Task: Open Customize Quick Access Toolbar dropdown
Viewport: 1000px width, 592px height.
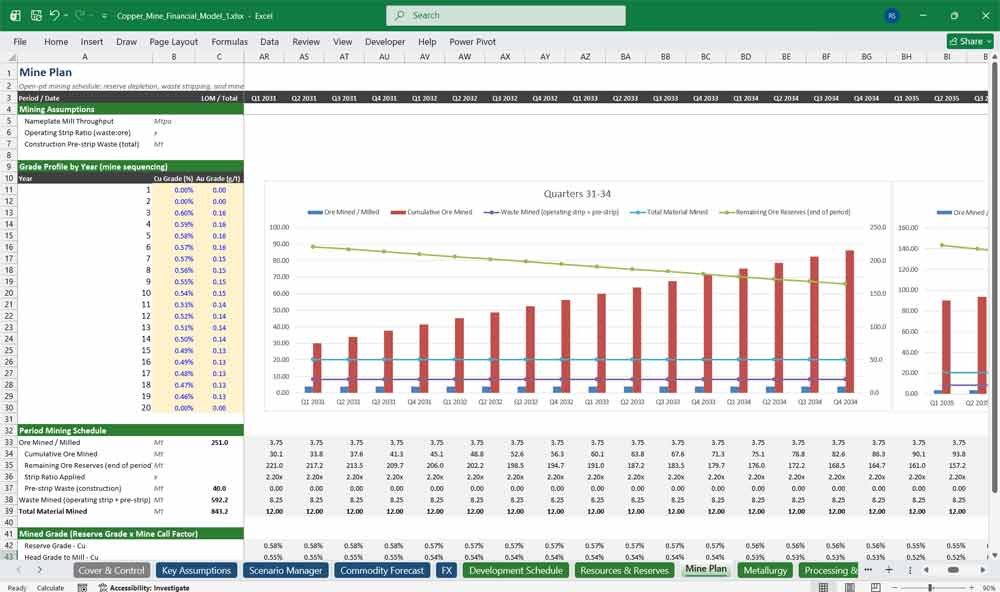Action: (x=104, y=16)
